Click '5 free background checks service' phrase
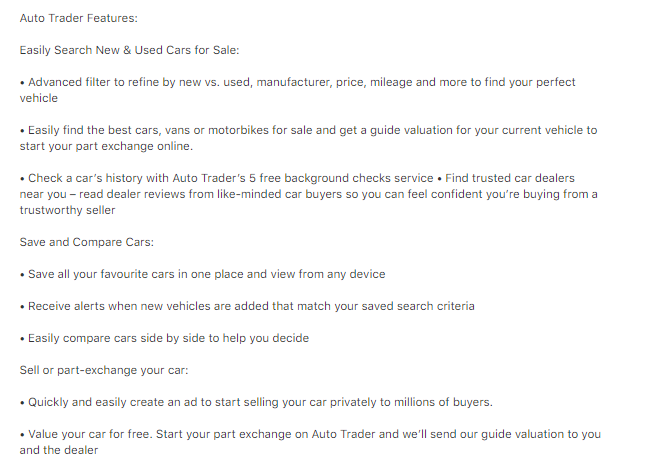The height and width of the screenshot is (471, 668). 341,178
